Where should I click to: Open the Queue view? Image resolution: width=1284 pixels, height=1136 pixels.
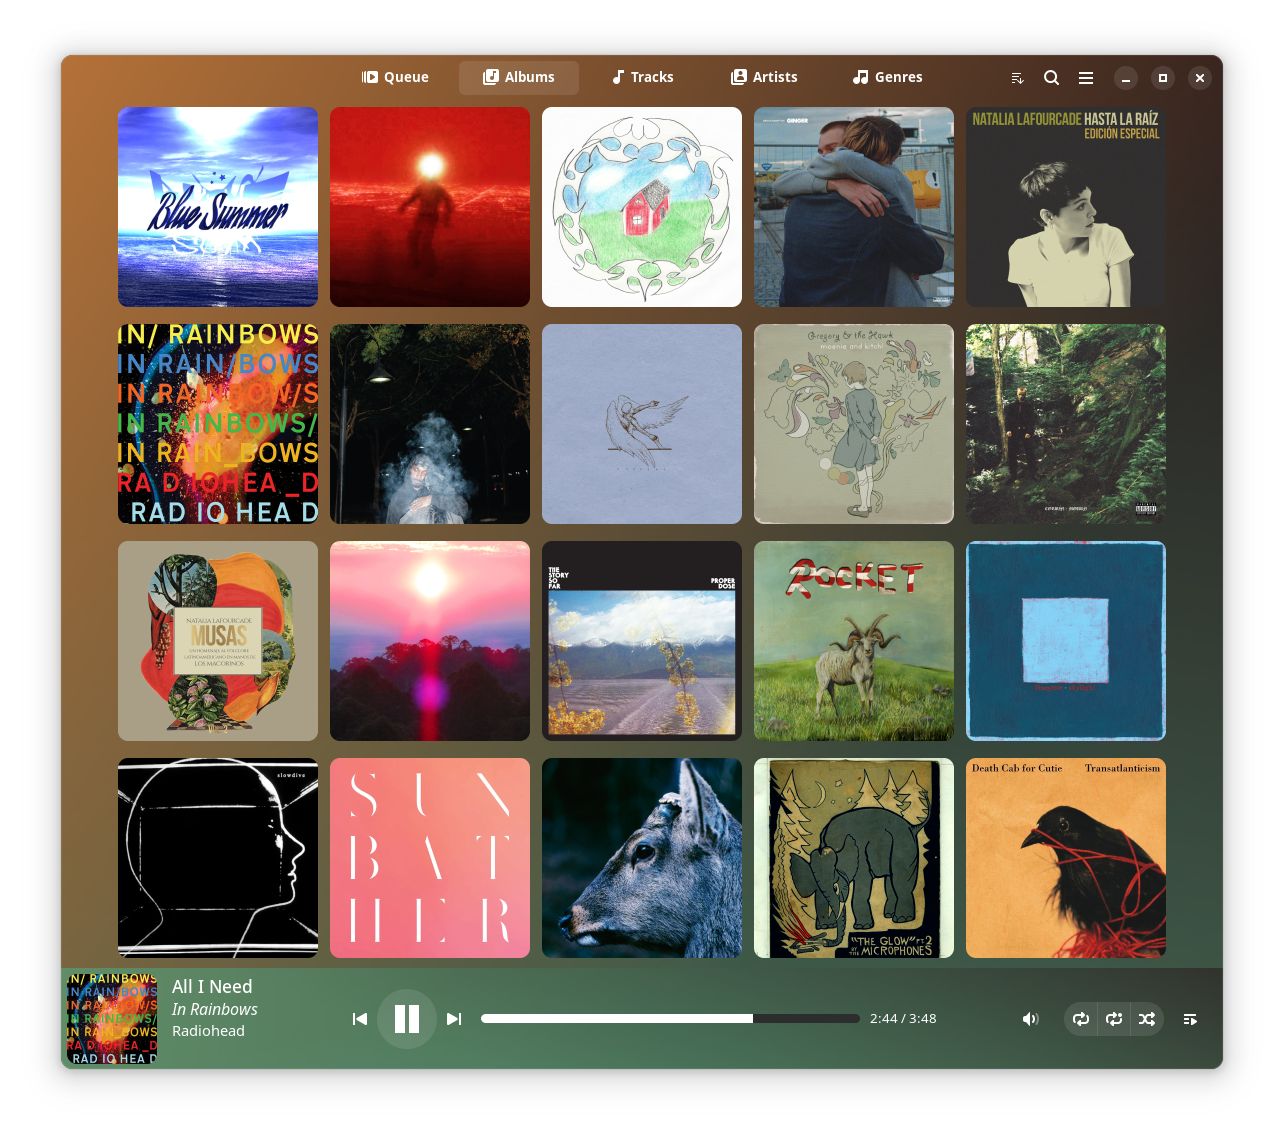[x=395, y=77]
